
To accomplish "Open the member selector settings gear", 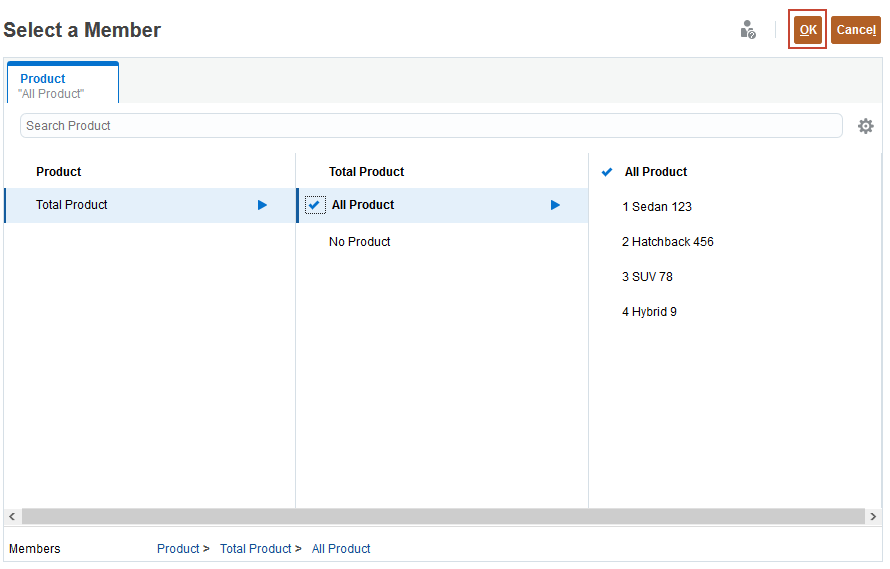I will [x=866, y=126].
